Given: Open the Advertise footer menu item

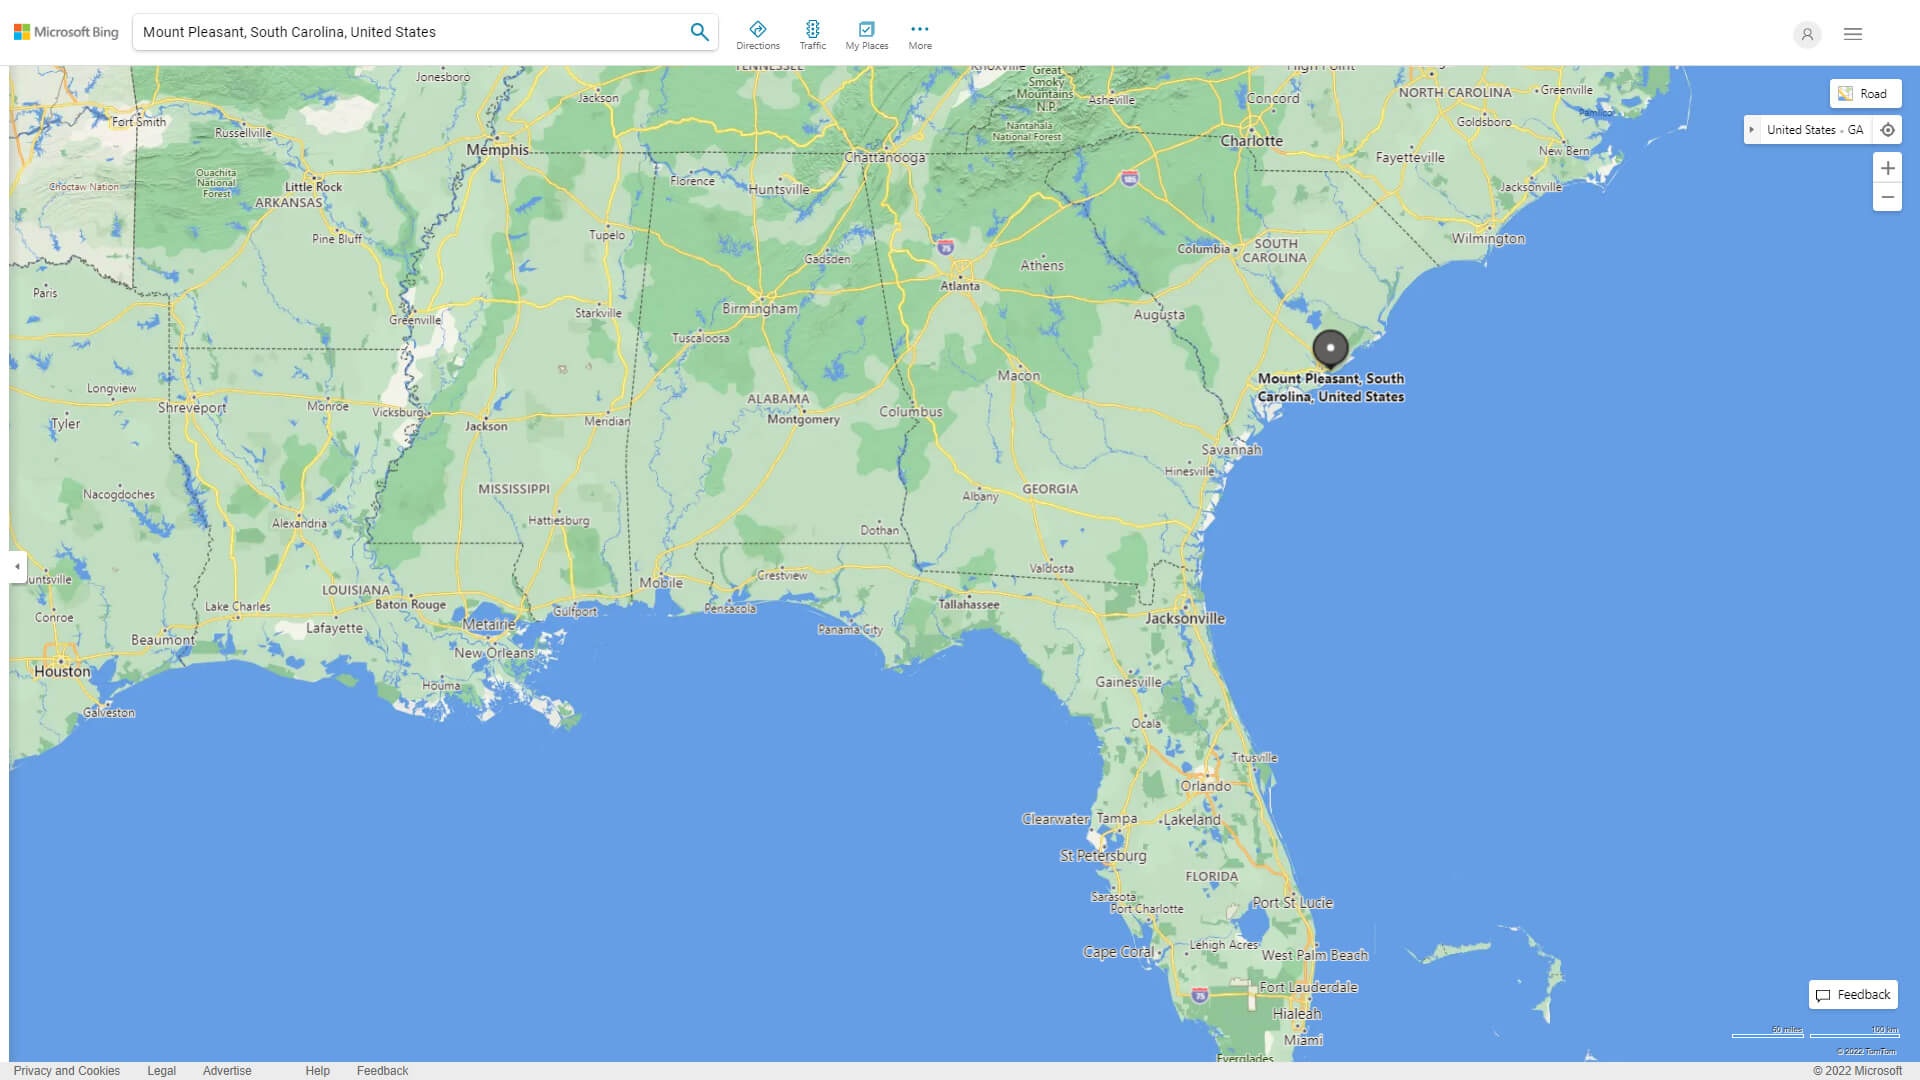Looking at the screenshot, I should tap(227, 1070).
